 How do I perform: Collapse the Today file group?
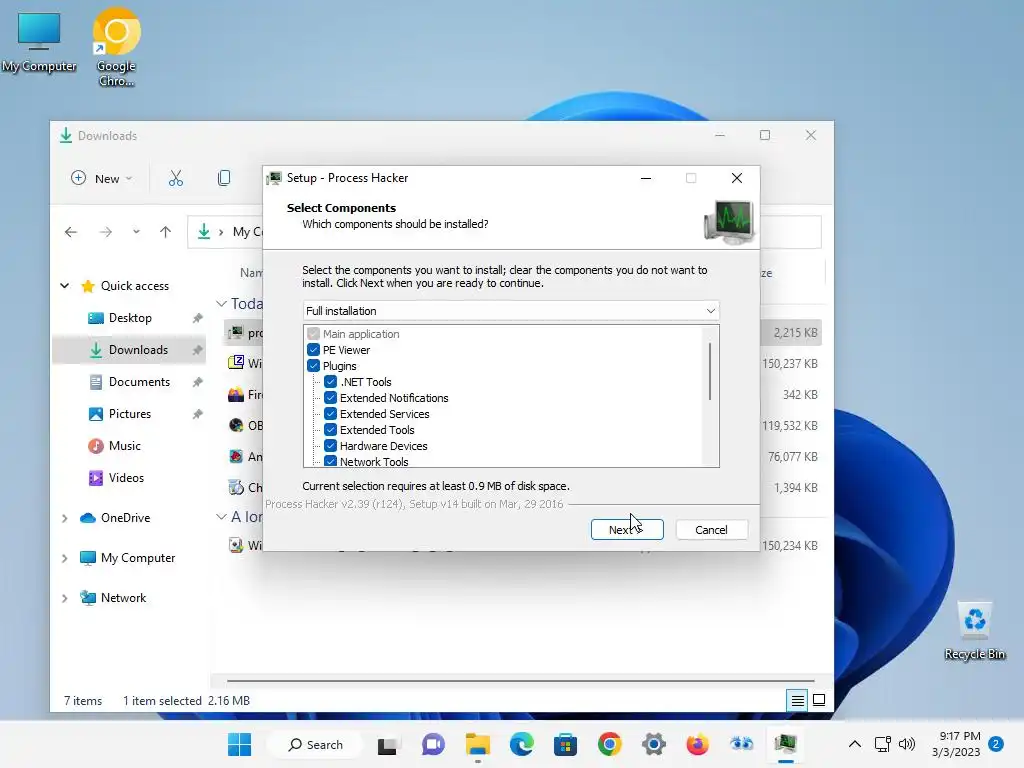point(221,304)
